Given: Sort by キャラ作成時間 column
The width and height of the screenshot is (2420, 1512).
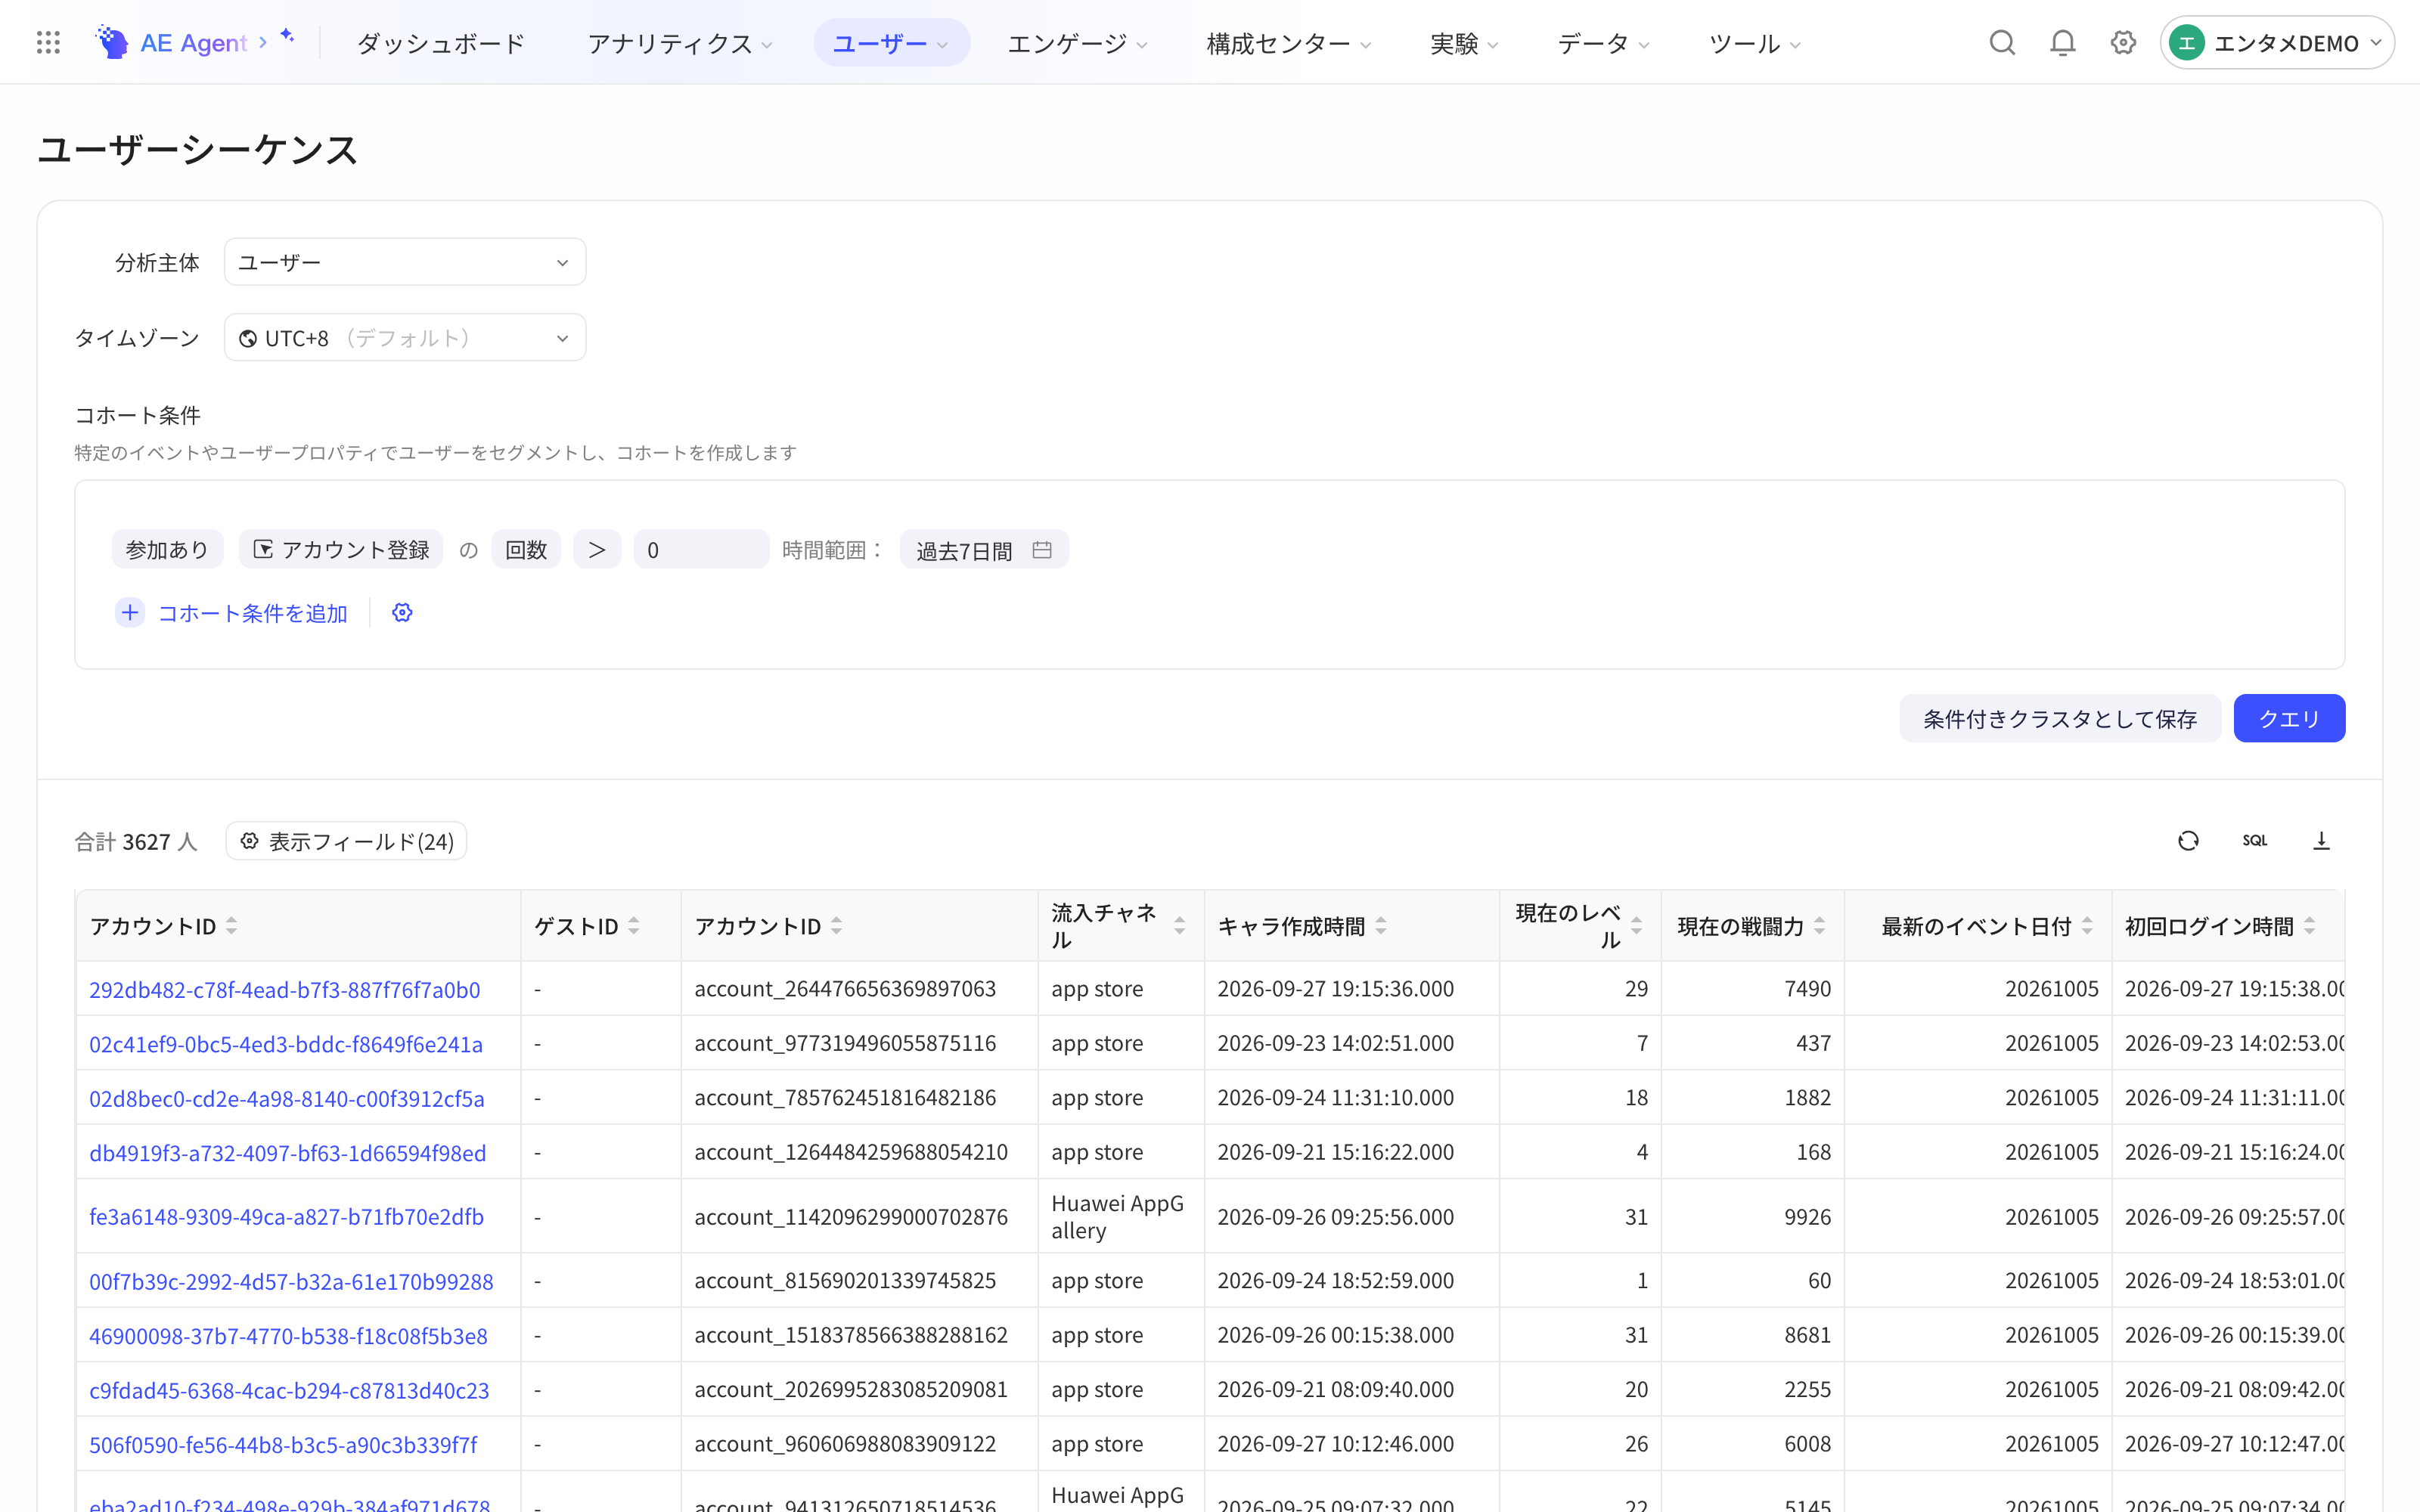Looking at the screenshot, I should (1381, 926).
